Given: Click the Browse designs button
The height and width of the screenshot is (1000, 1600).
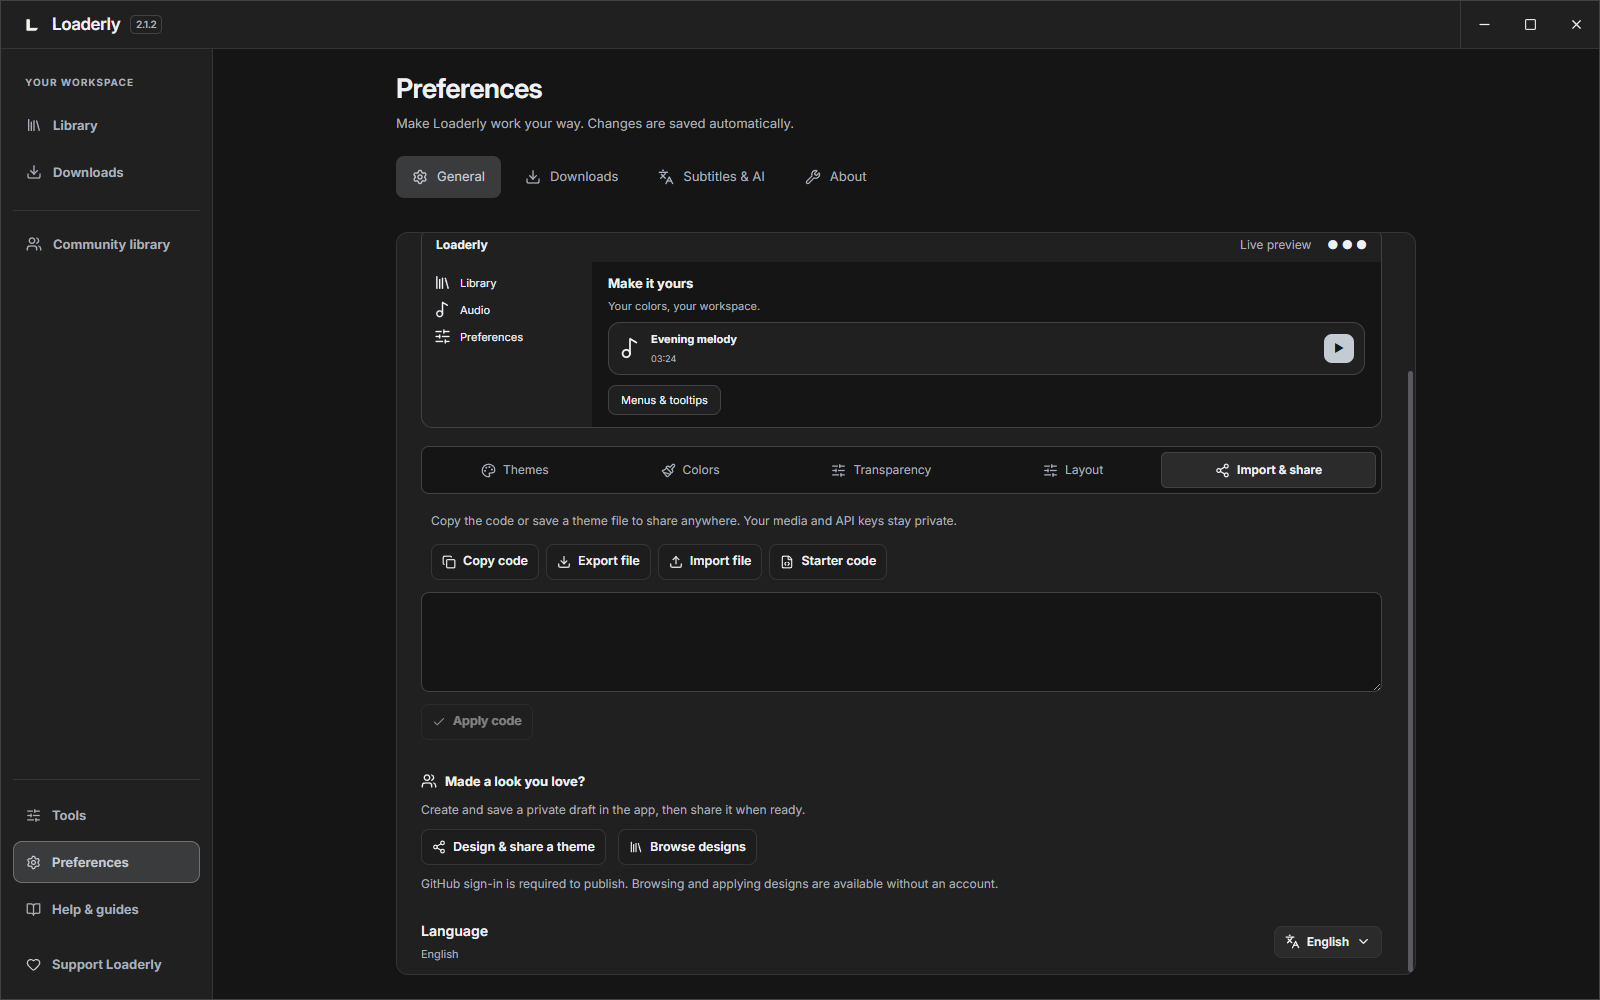Looking at the screenshot, I should (687, 847).
